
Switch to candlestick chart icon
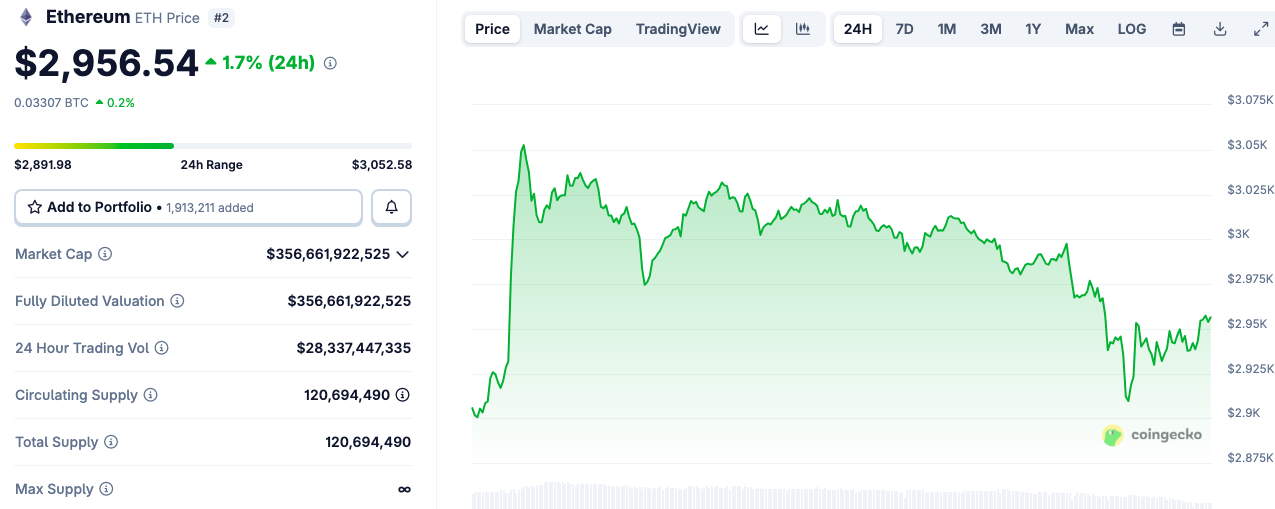click(x=803, y=29)
